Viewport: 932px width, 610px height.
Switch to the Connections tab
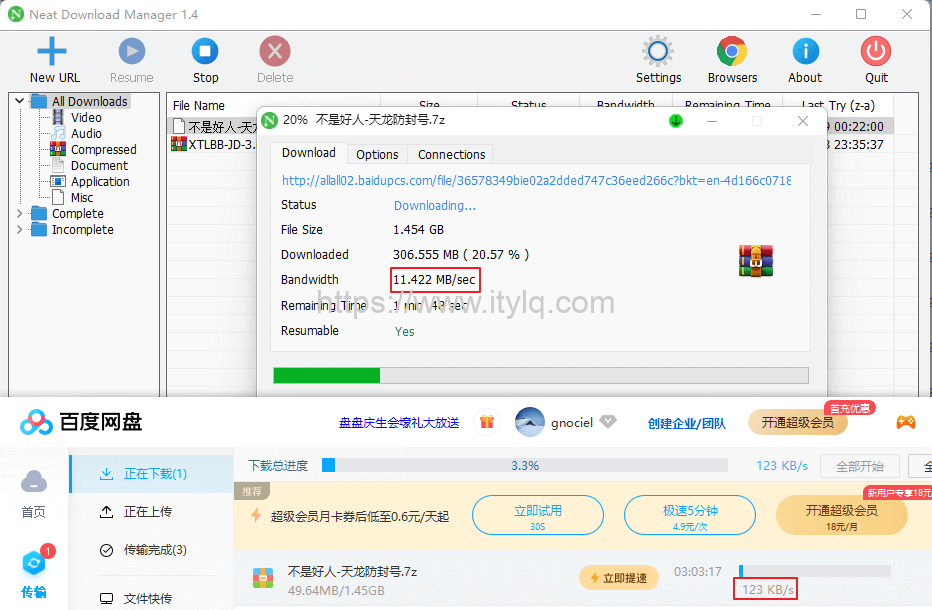point(450,154)
